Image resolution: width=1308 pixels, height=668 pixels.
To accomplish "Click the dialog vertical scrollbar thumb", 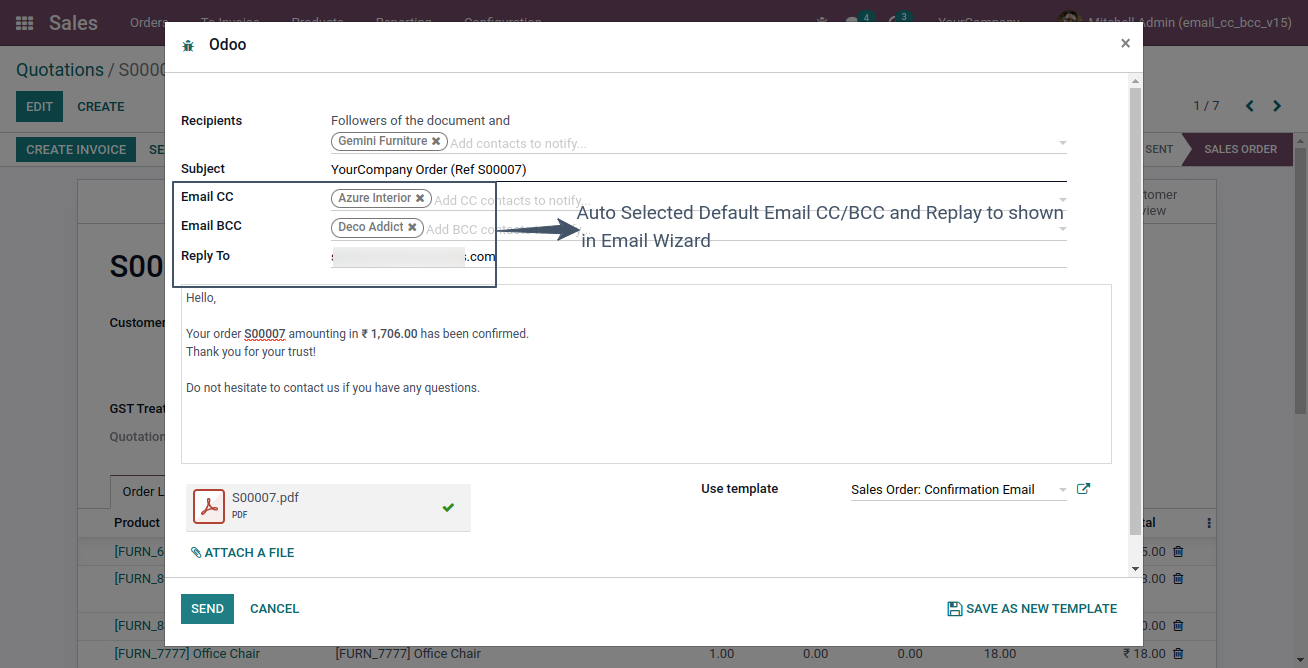I will pyautogui.click(x=1135, y=310).
